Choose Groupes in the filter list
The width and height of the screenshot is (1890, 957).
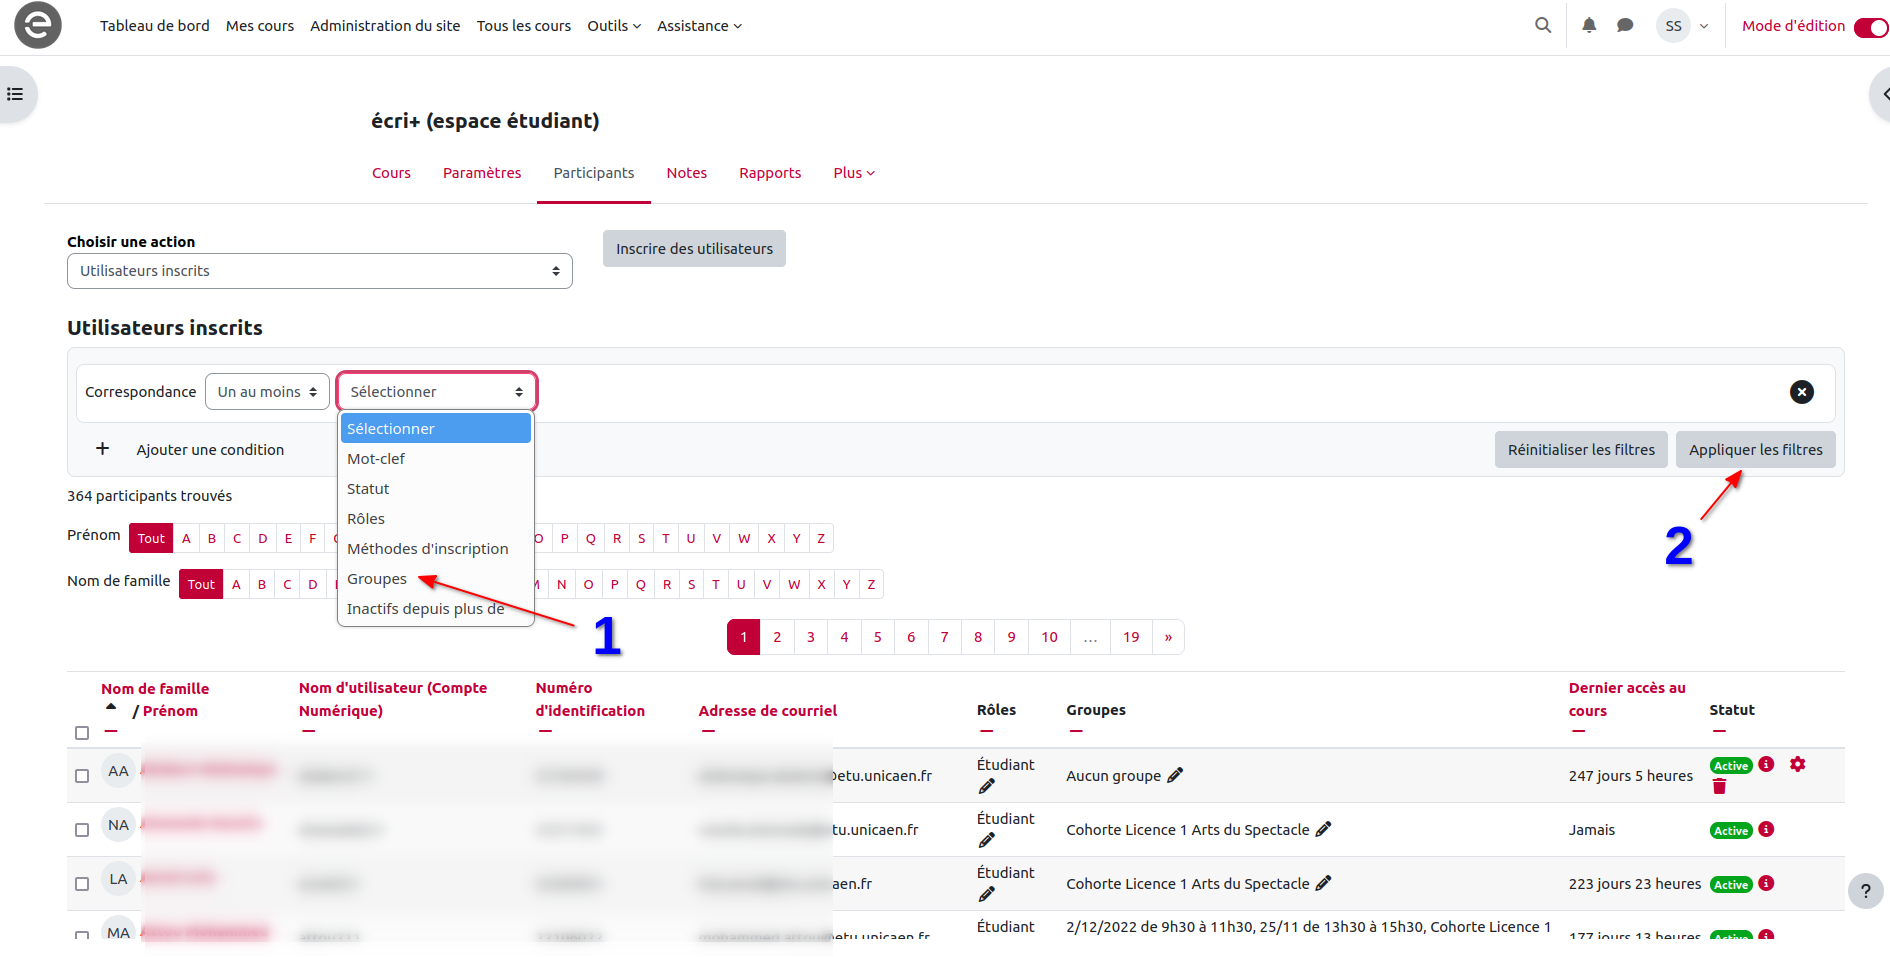pos(377,579)
